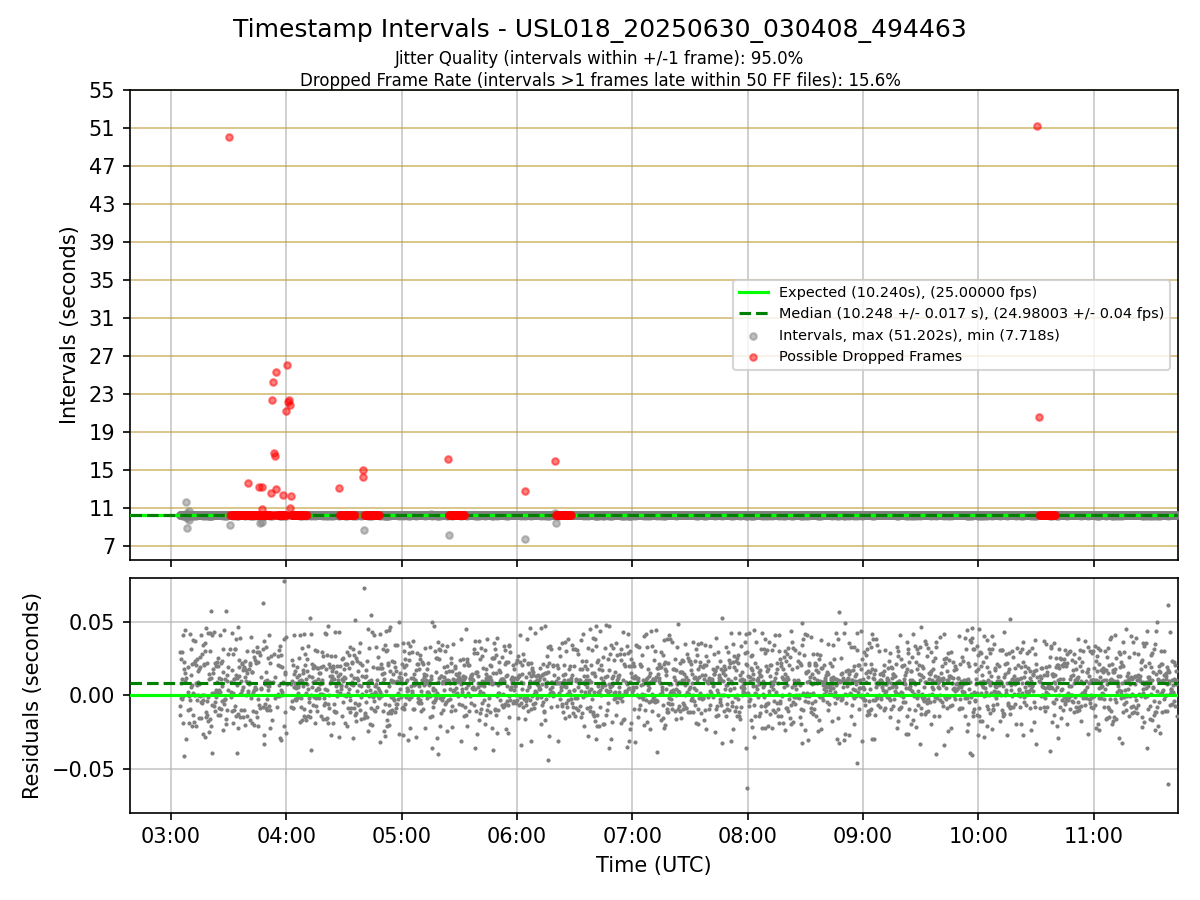Click the 'Residuals (seconds)' y-axis label
The height and width of the screenshot is (900, 1200).
coord(32,696)
